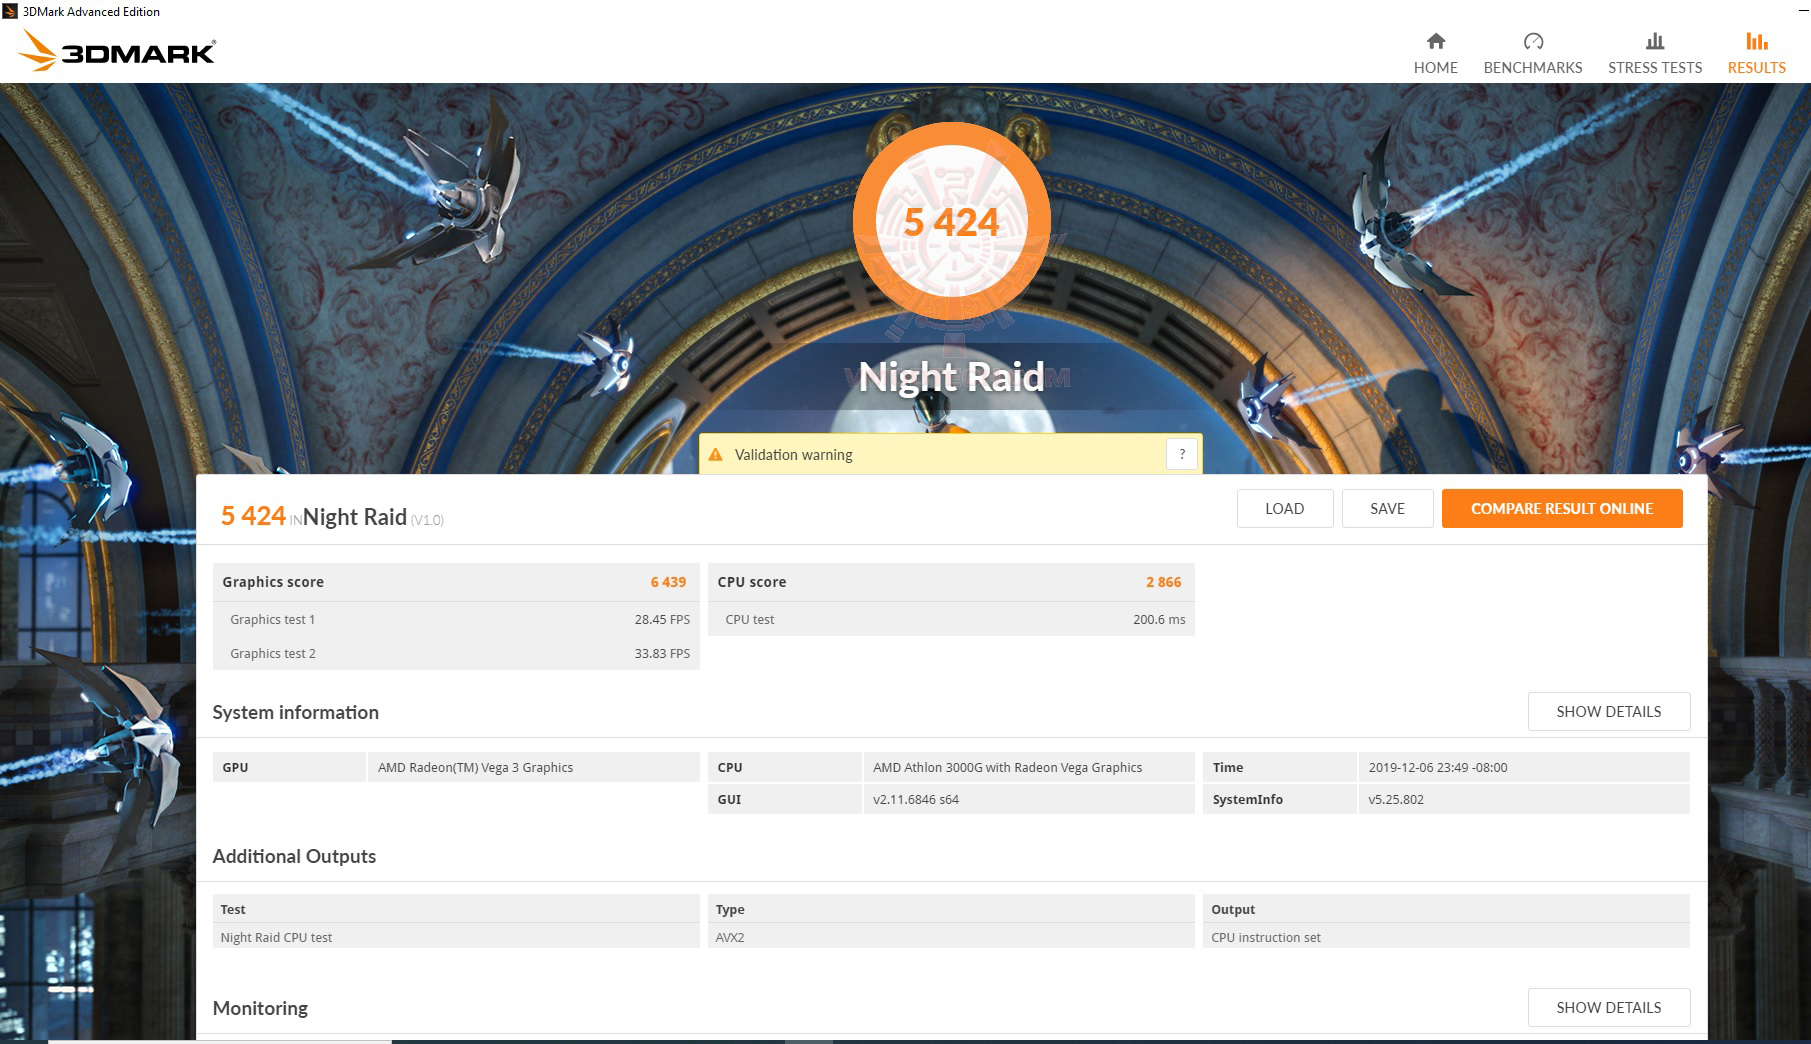Click the GUI version v2.11.6846 s64
This screenshot has width=1811, height=1044.
coord(1029,799)
